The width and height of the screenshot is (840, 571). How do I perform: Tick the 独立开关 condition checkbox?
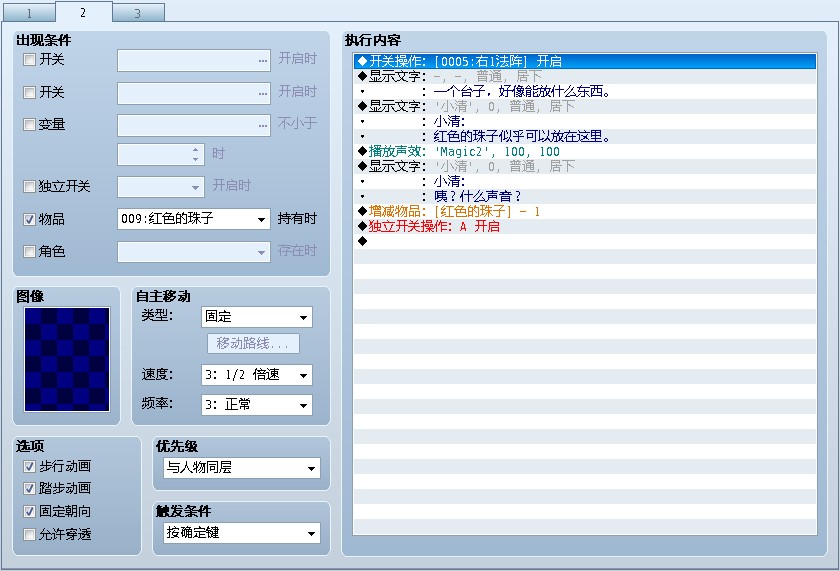[29, 186]
